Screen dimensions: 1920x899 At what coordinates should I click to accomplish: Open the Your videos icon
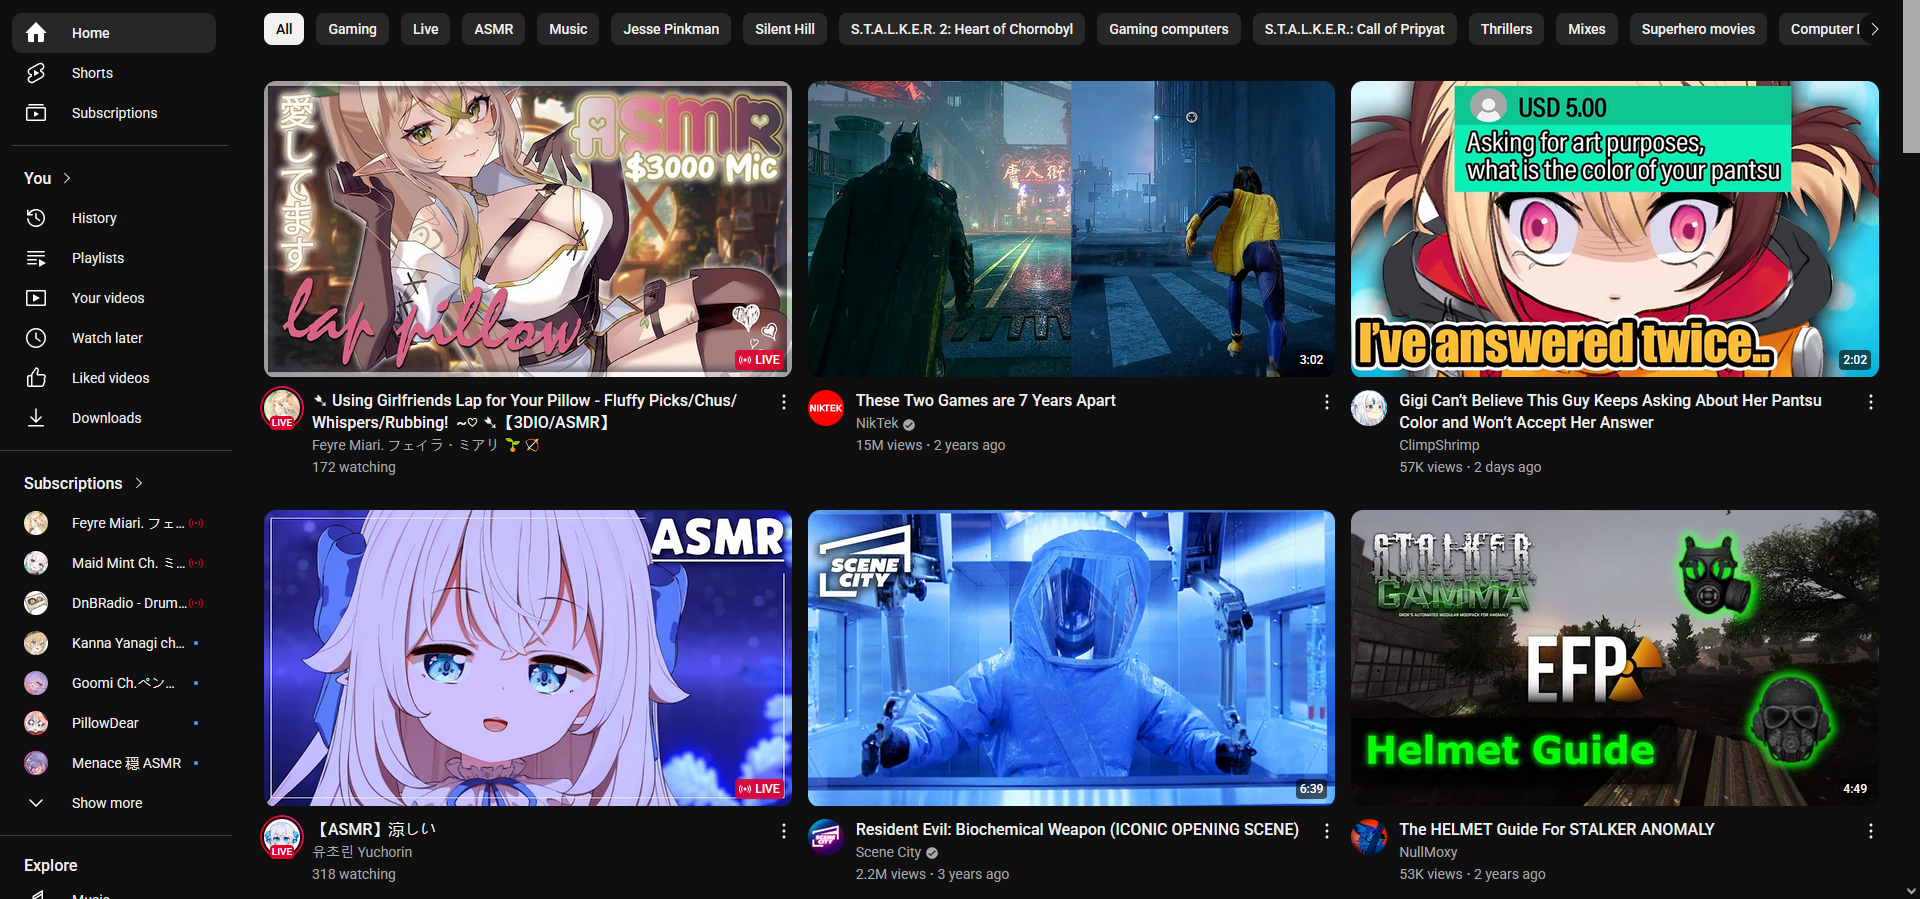(36, 298)
